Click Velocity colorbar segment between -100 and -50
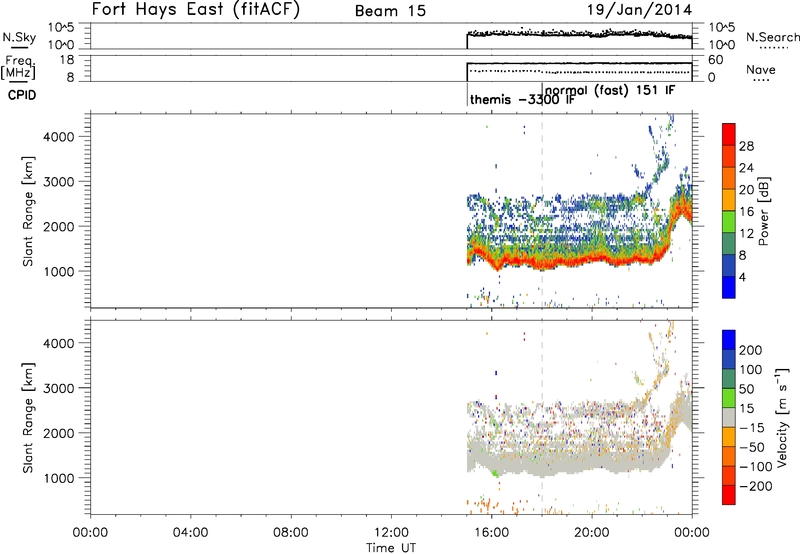Screen dimensions: 800x554 coord(729,456)
